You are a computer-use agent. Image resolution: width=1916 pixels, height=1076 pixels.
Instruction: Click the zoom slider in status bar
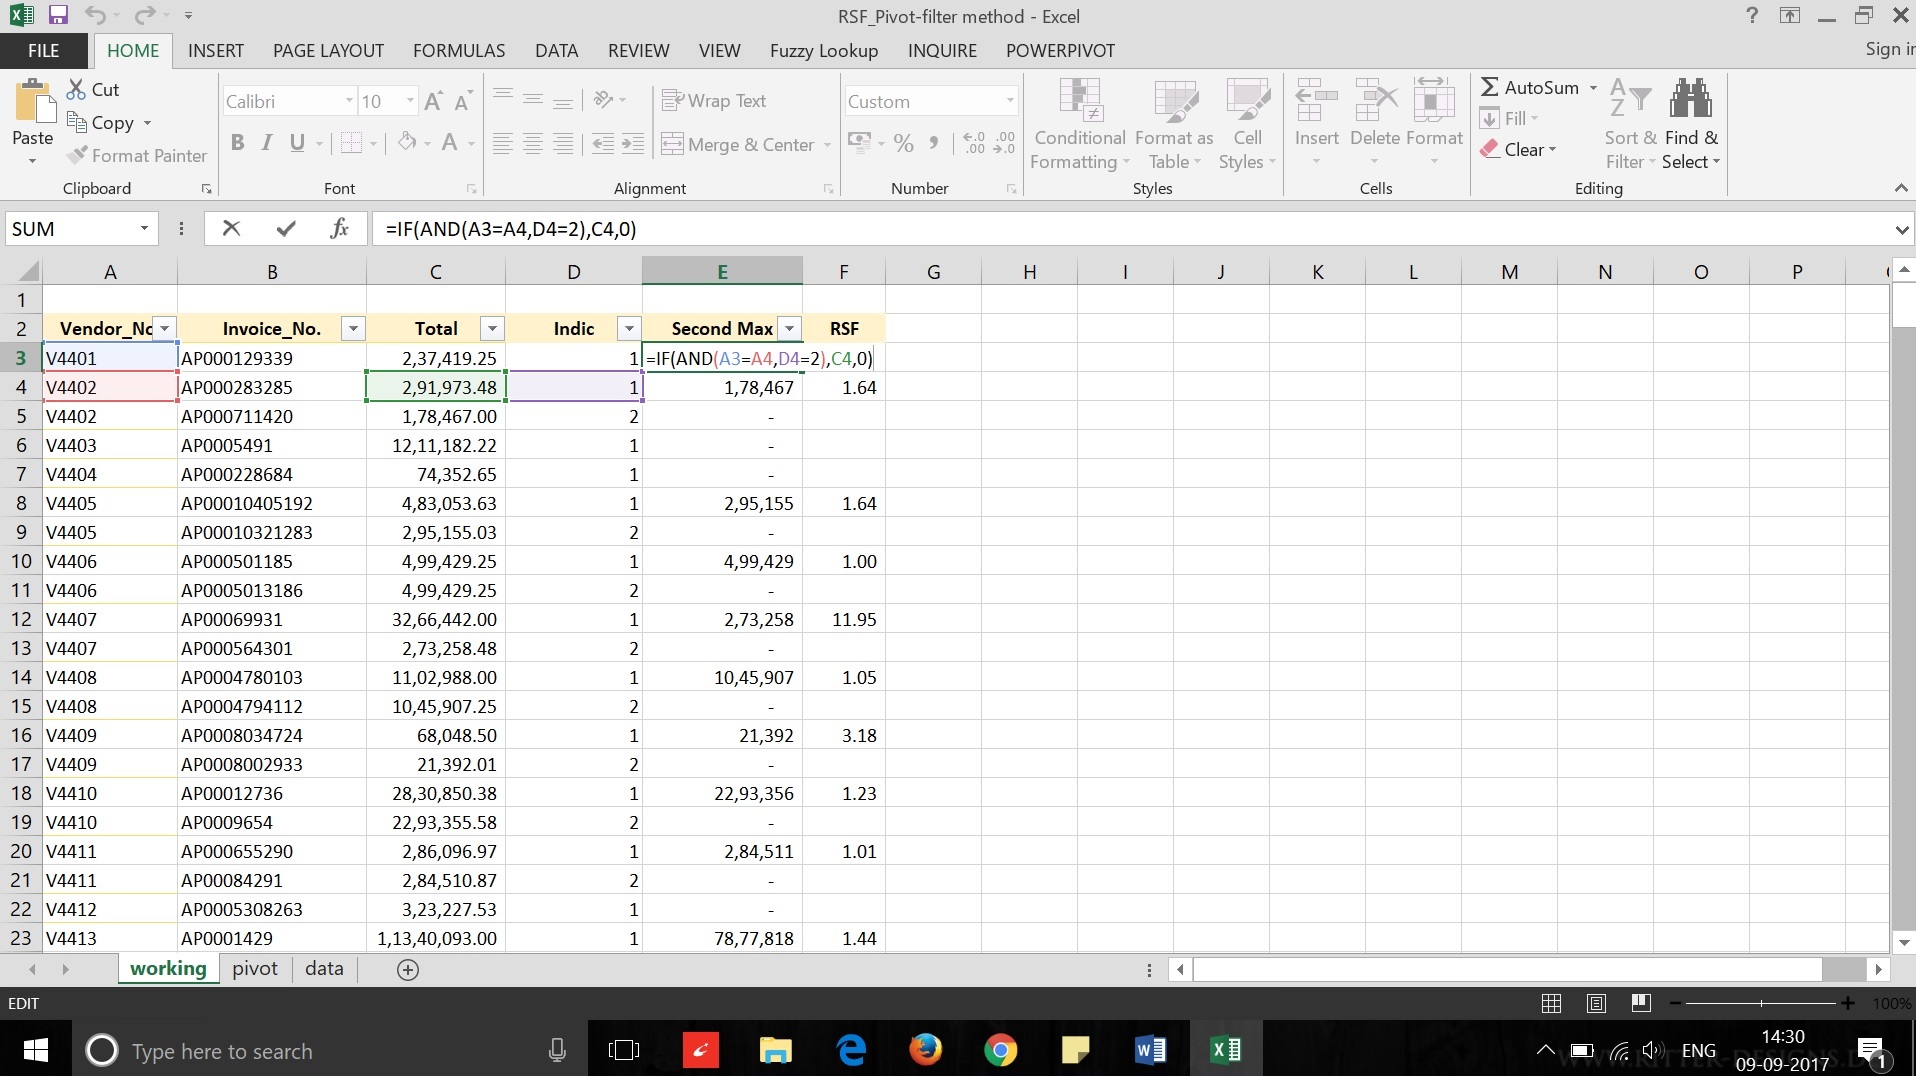point(1760,1003)
